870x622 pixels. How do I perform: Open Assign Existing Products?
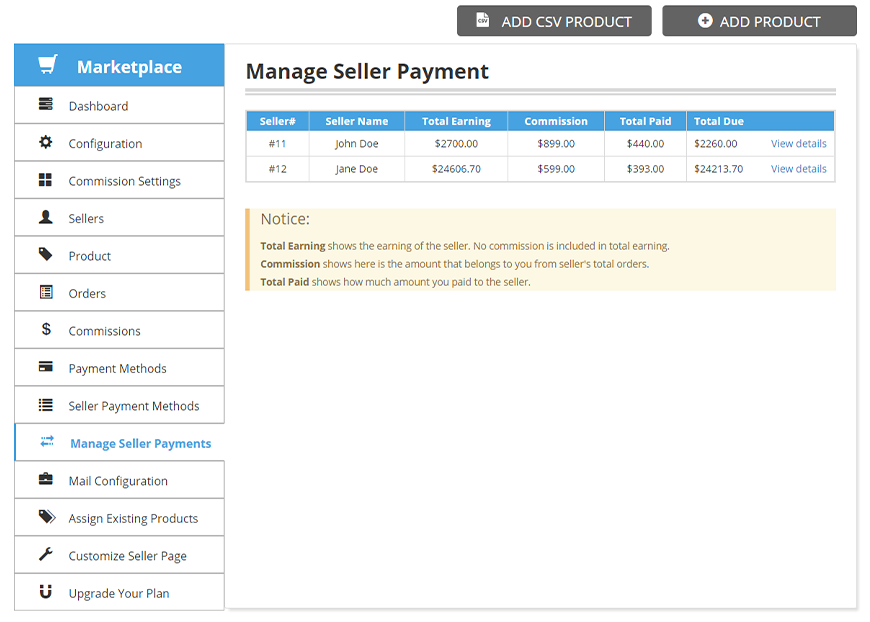click(119, 518)
